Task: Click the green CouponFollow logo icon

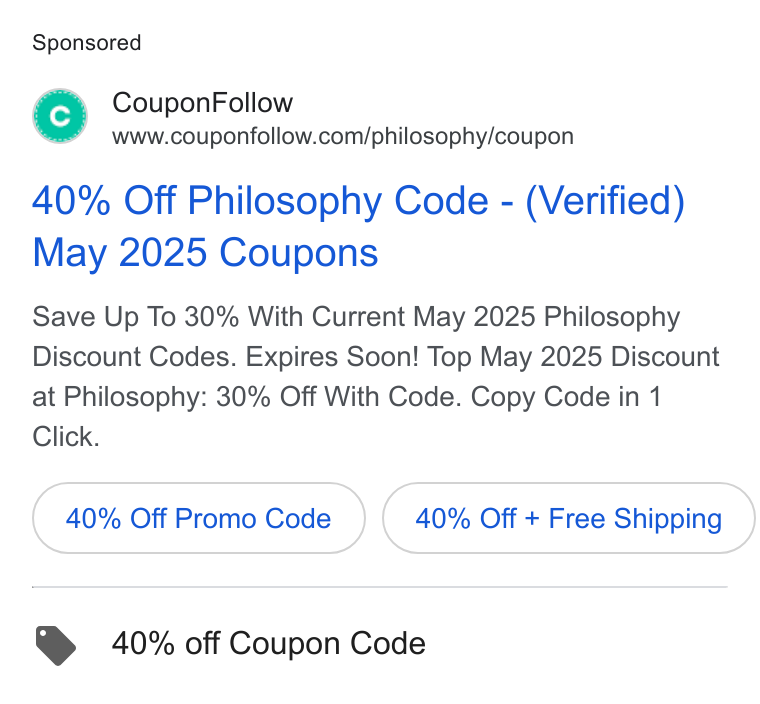Action: pos(60,116)
